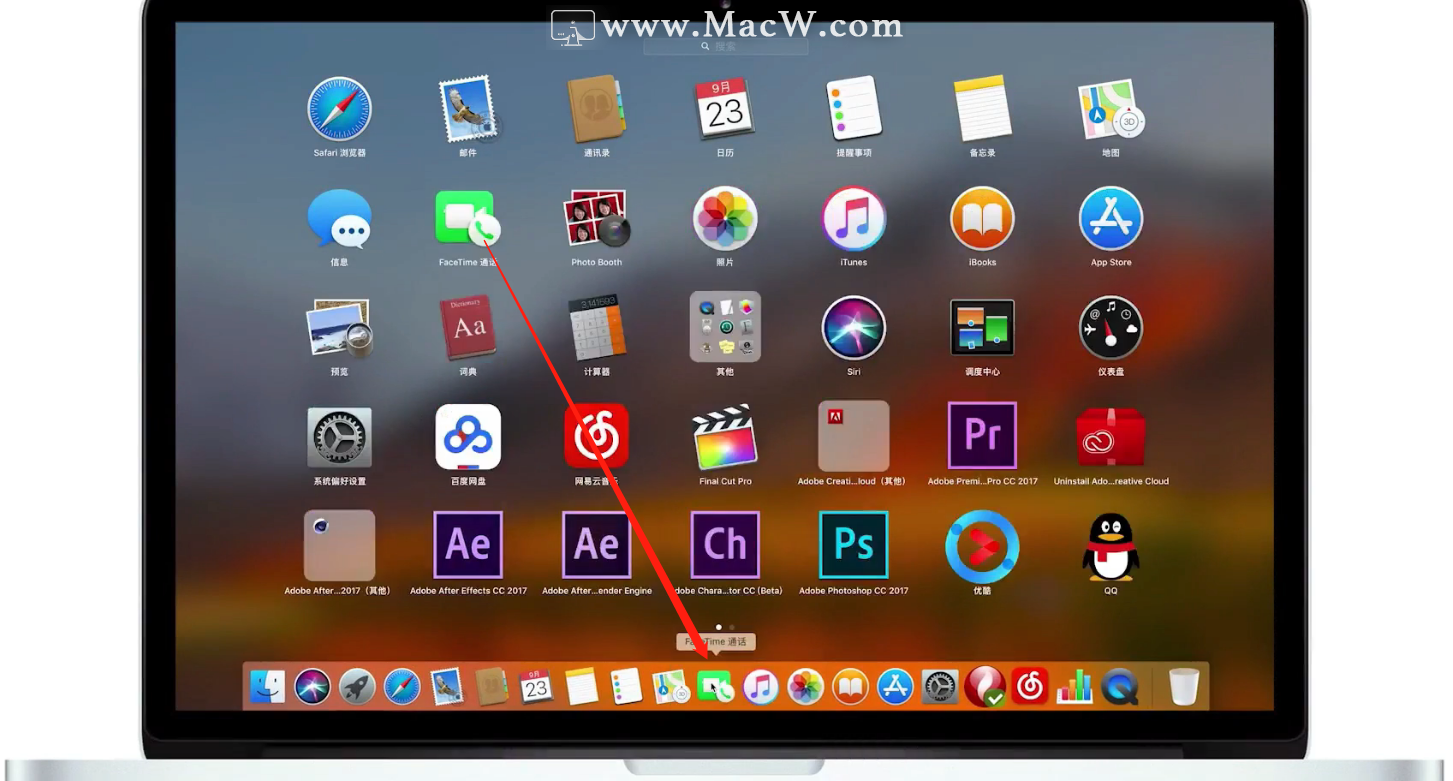Screen dimensions: 1453x781
Task: Open Uninstall Adobe Creative Cloud
Action: [x=1111, y=437]
